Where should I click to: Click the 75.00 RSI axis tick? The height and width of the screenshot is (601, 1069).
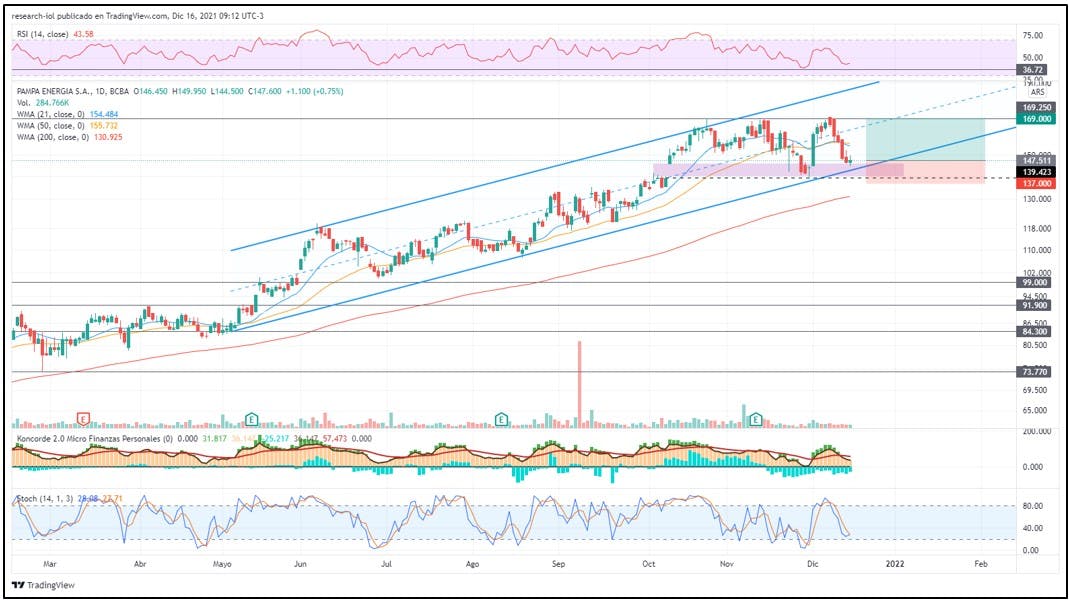[1033, 35]
